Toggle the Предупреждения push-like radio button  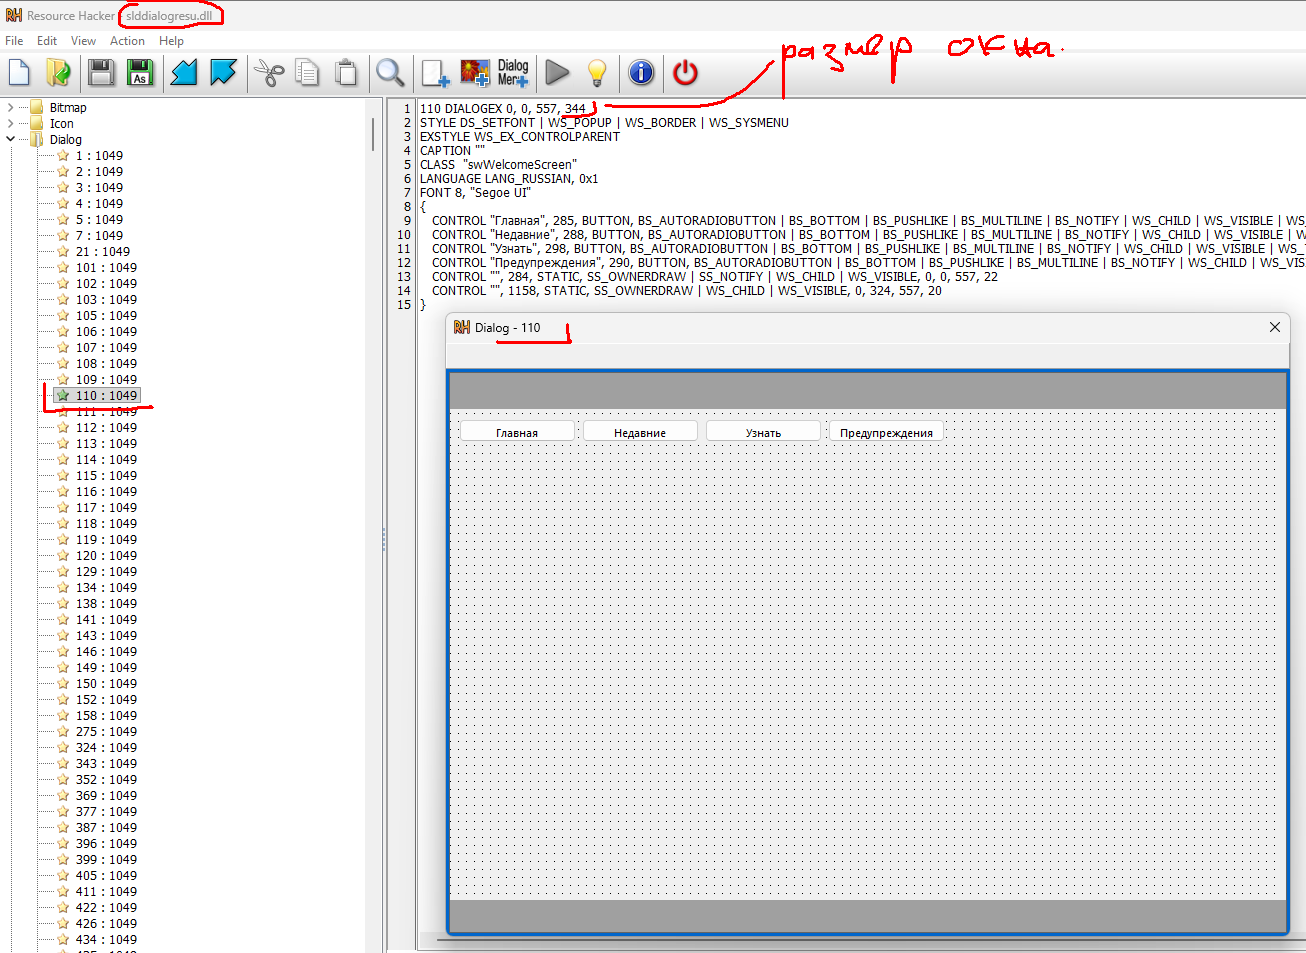[886, 432]
